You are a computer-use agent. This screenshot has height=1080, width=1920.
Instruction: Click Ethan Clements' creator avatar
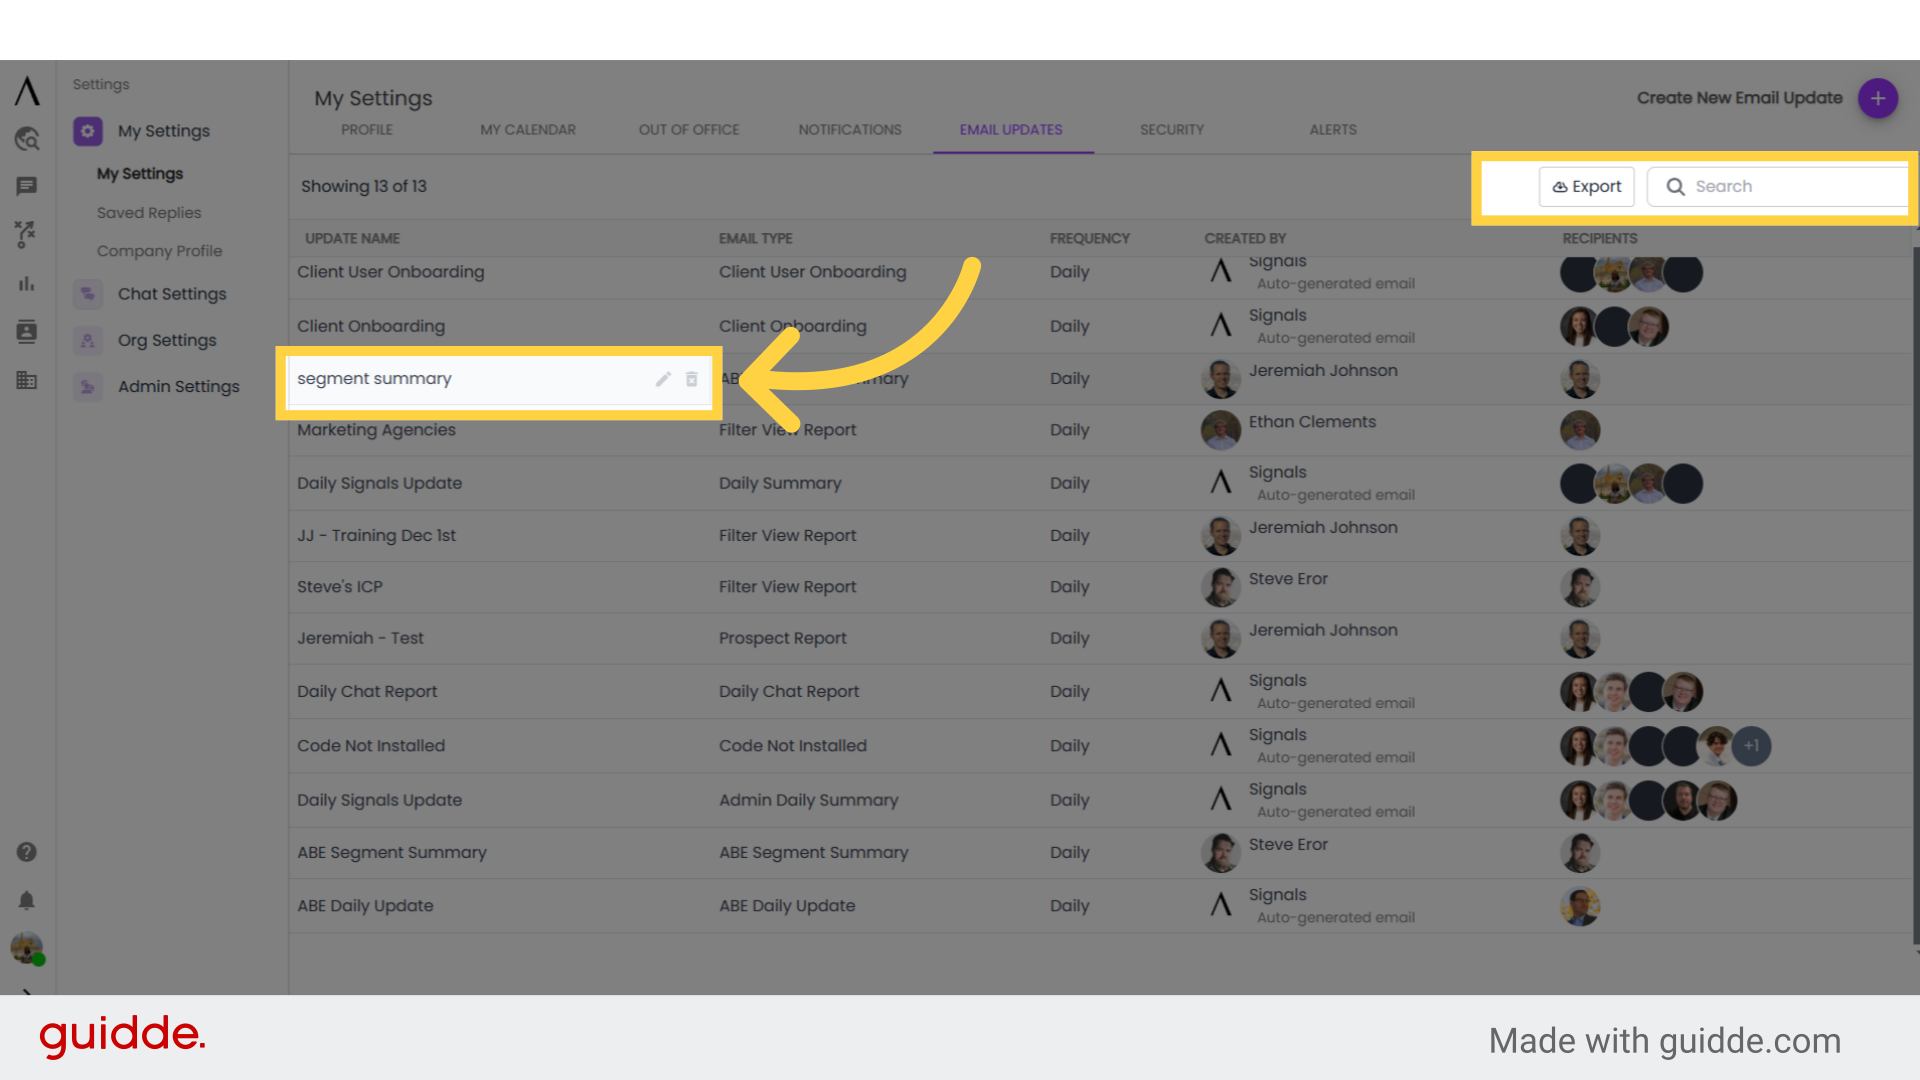(x=1221, y=431)
